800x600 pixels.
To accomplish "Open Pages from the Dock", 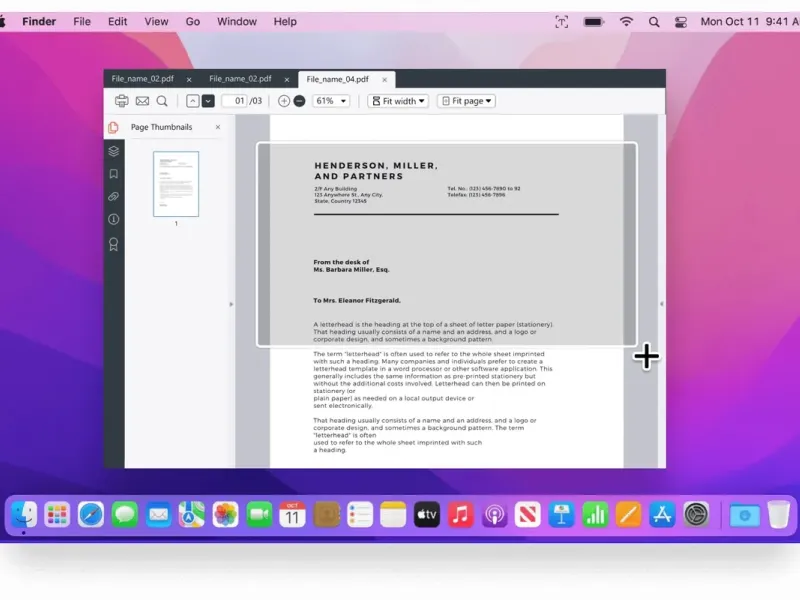I will tap(629, 514).
